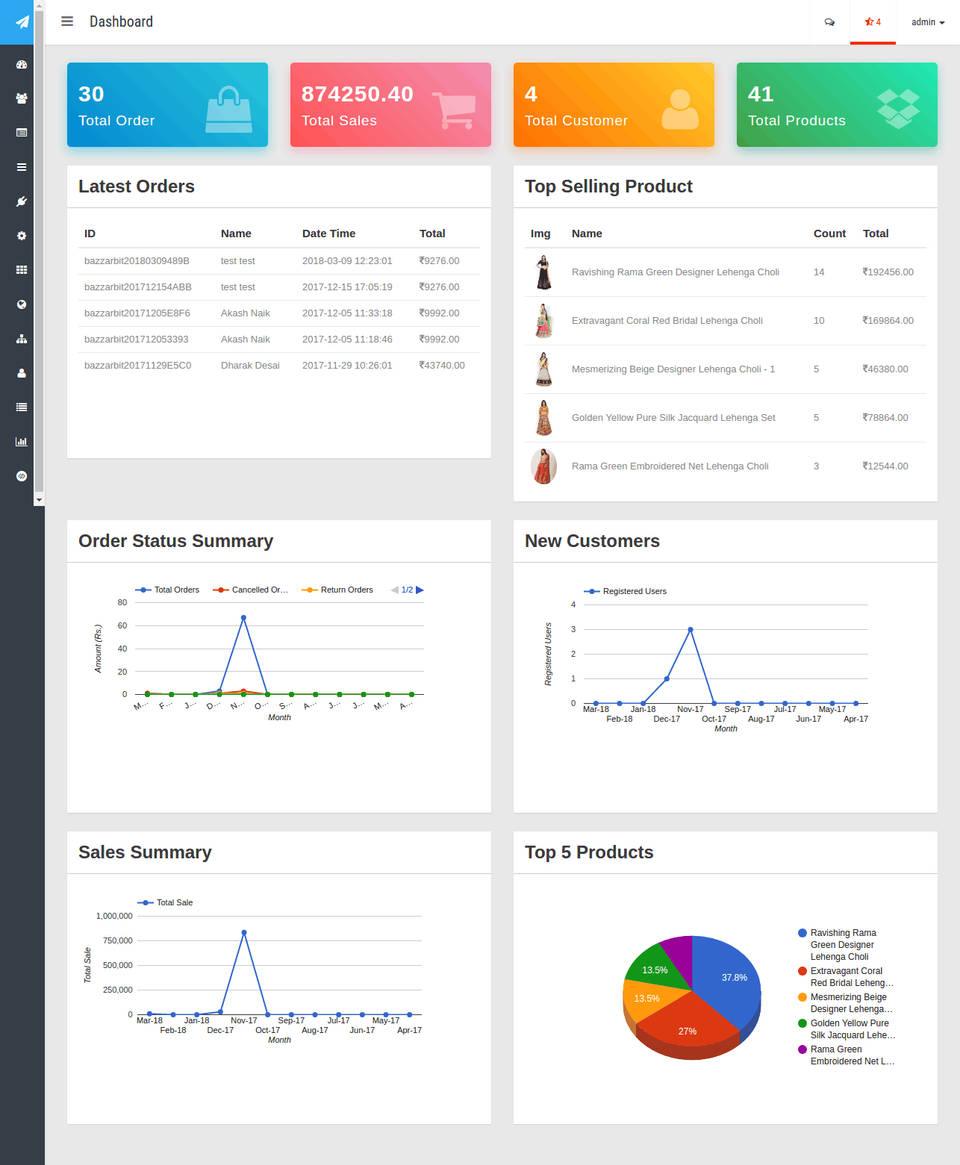Click Ravishing Rama Green Lehenga product thumbnail
Viewport: 960px width, 1165px height.
[543, 272]
